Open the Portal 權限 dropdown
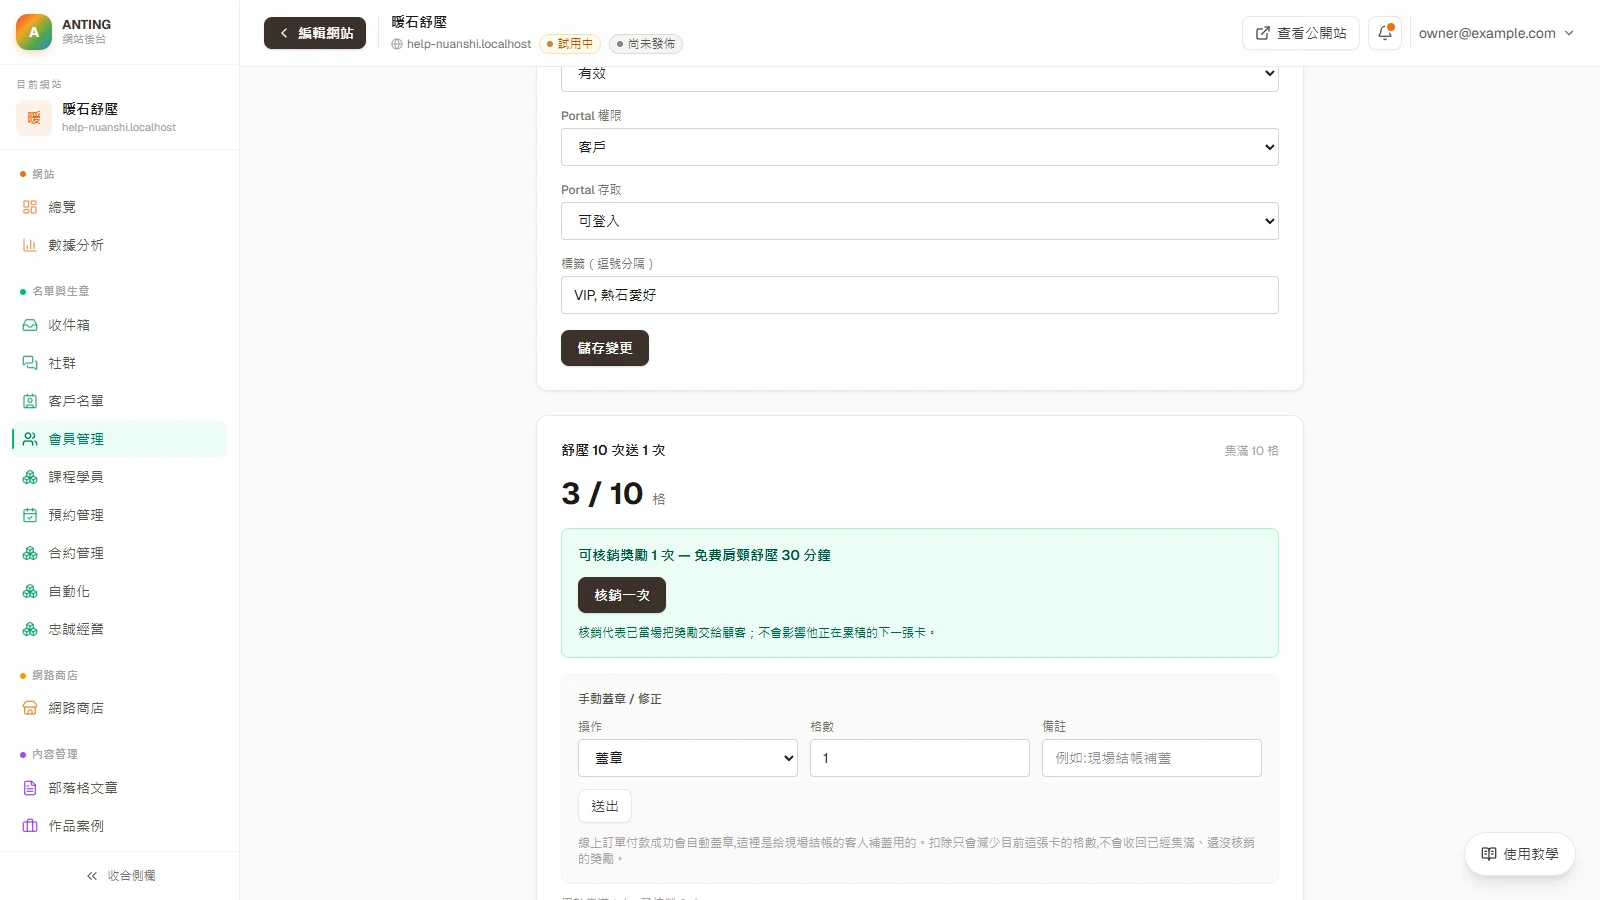 pyautogui.click(x=920, y=147)
